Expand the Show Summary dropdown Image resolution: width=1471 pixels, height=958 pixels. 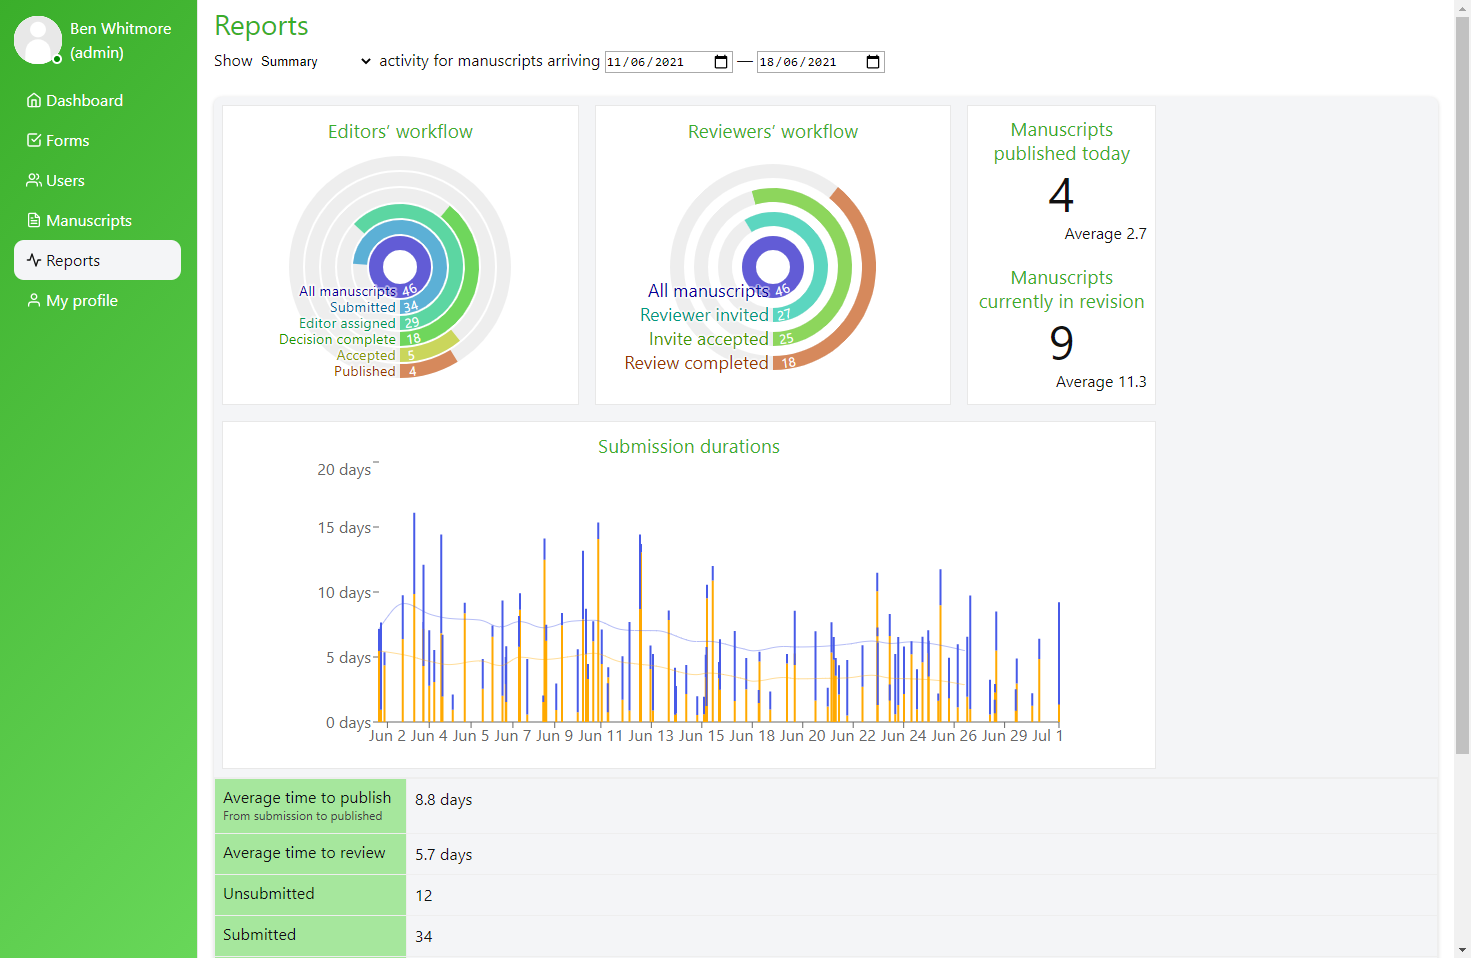click(315, 61)
